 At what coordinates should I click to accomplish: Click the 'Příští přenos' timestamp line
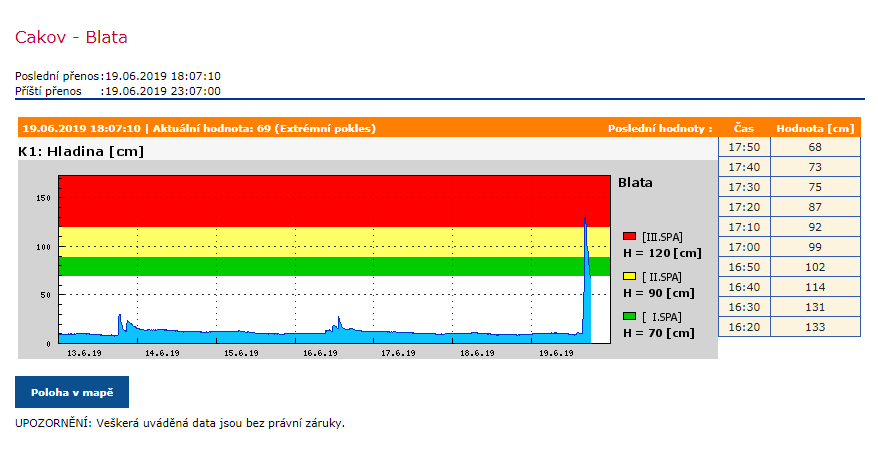click(x=118, y=91)
